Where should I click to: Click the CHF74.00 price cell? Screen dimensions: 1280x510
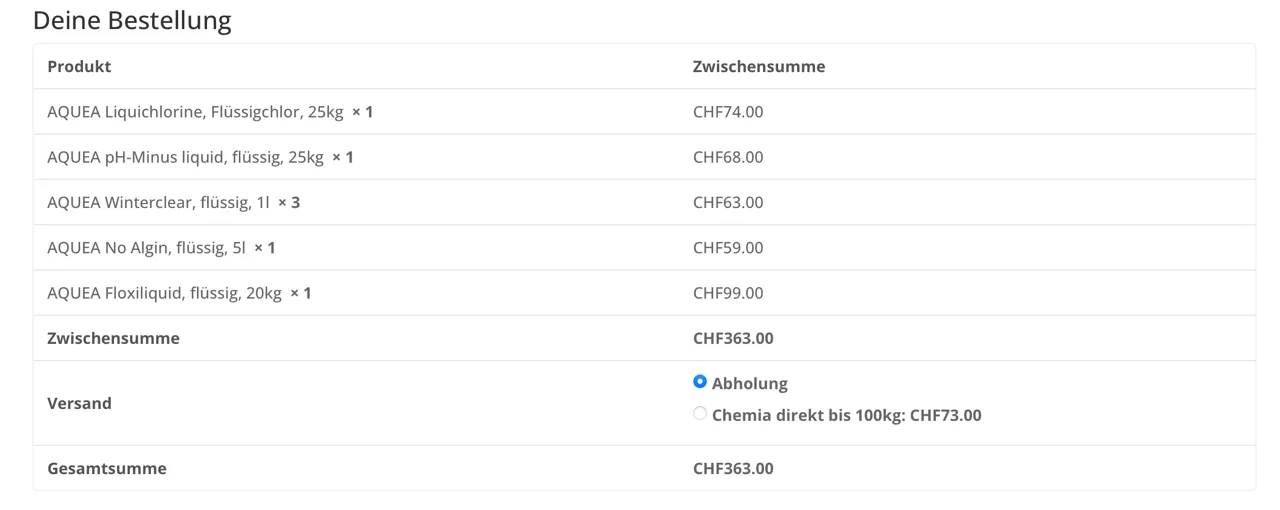click(x=728, y=112)
